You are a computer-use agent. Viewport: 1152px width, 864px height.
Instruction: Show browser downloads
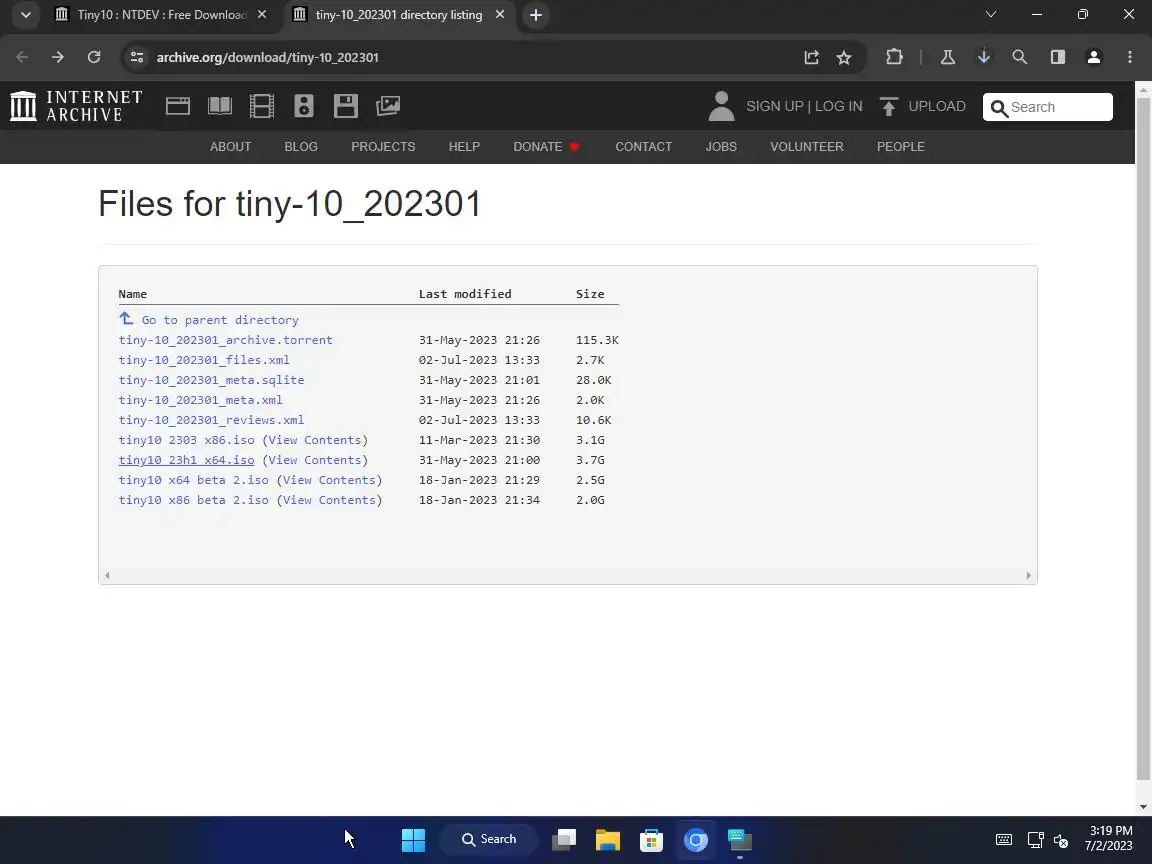[984, 57]
